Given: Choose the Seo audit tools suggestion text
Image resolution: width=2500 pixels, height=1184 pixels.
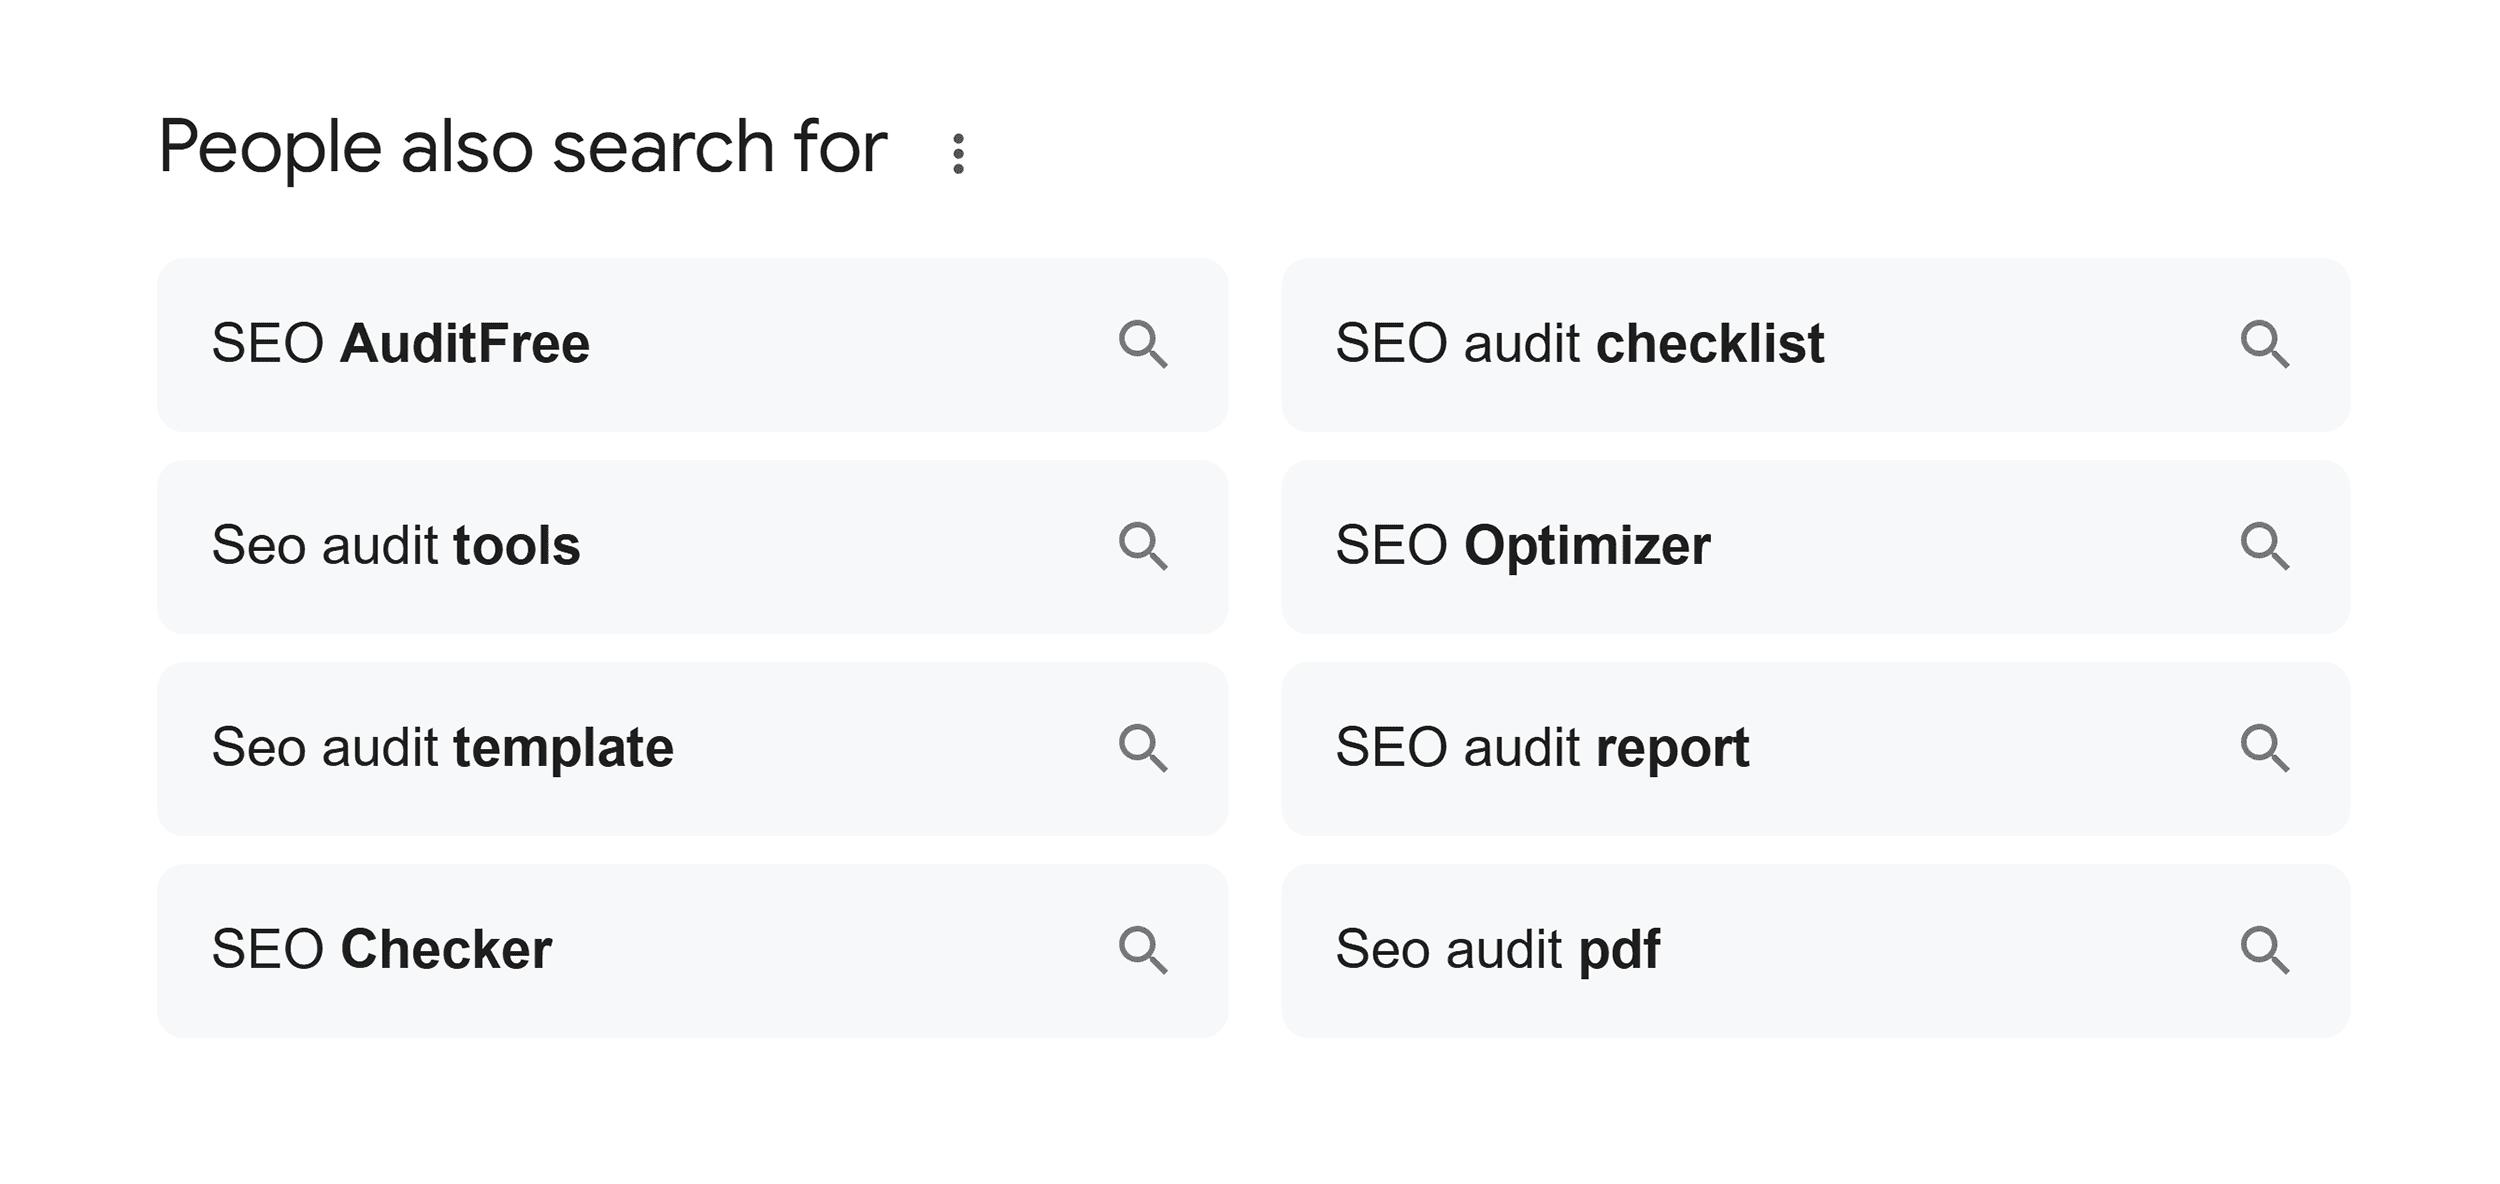Looking at the screenshot, I should (395, 546).
